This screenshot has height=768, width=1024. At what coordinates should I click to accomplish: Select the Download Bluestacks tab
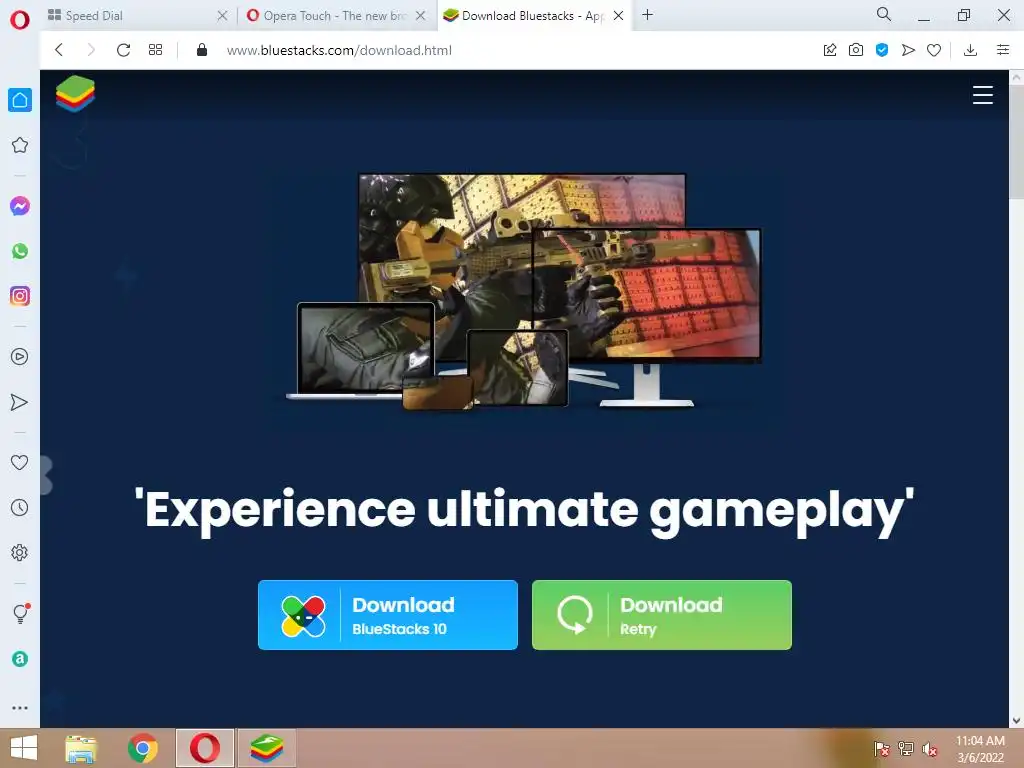click(x=524, y=16)
